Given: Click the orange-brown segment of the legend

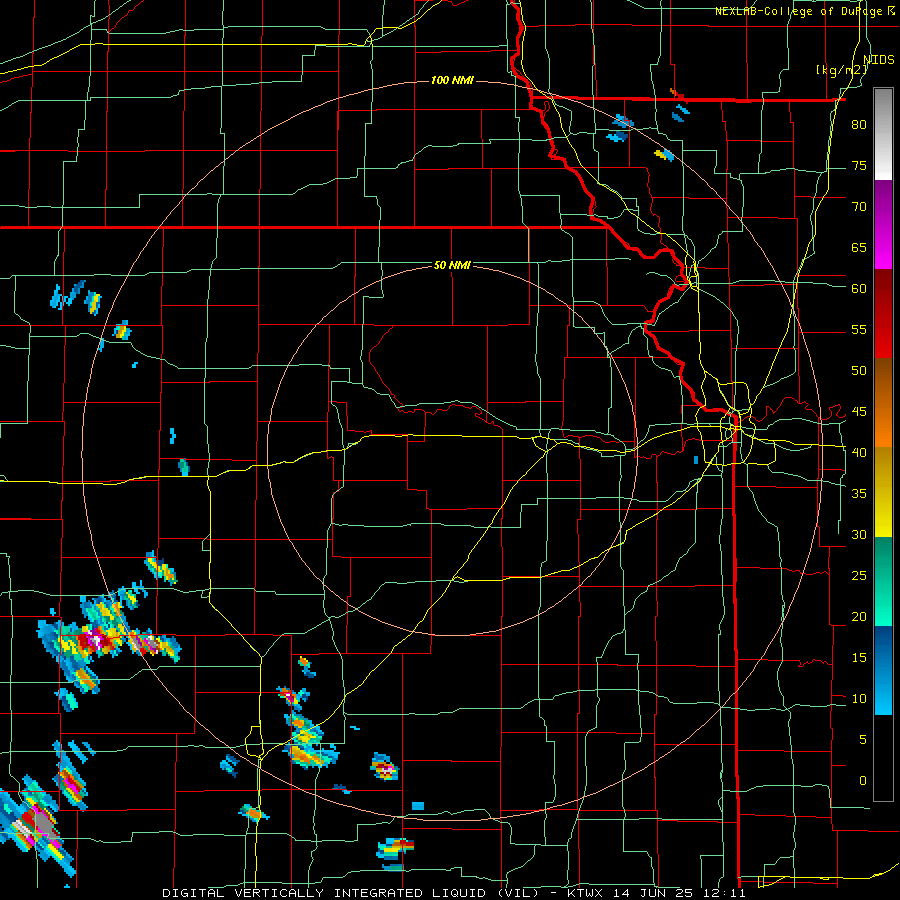Looking at the screenshot, I should (x=883, y=402).
